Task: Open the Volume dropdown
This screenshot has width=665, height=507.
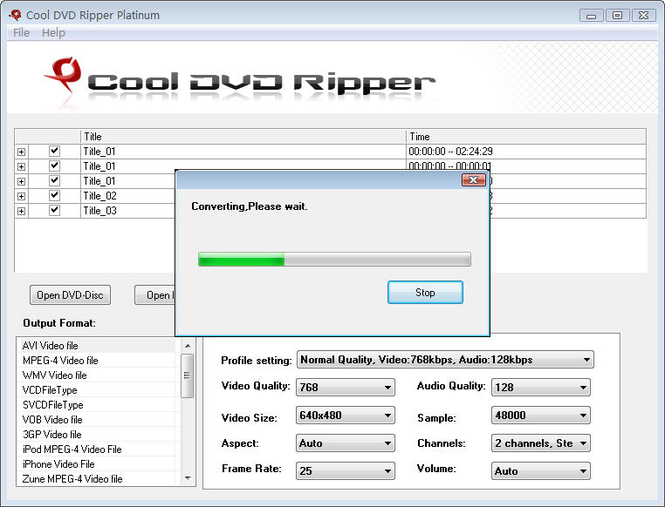Action: click(x=541, y=471)
